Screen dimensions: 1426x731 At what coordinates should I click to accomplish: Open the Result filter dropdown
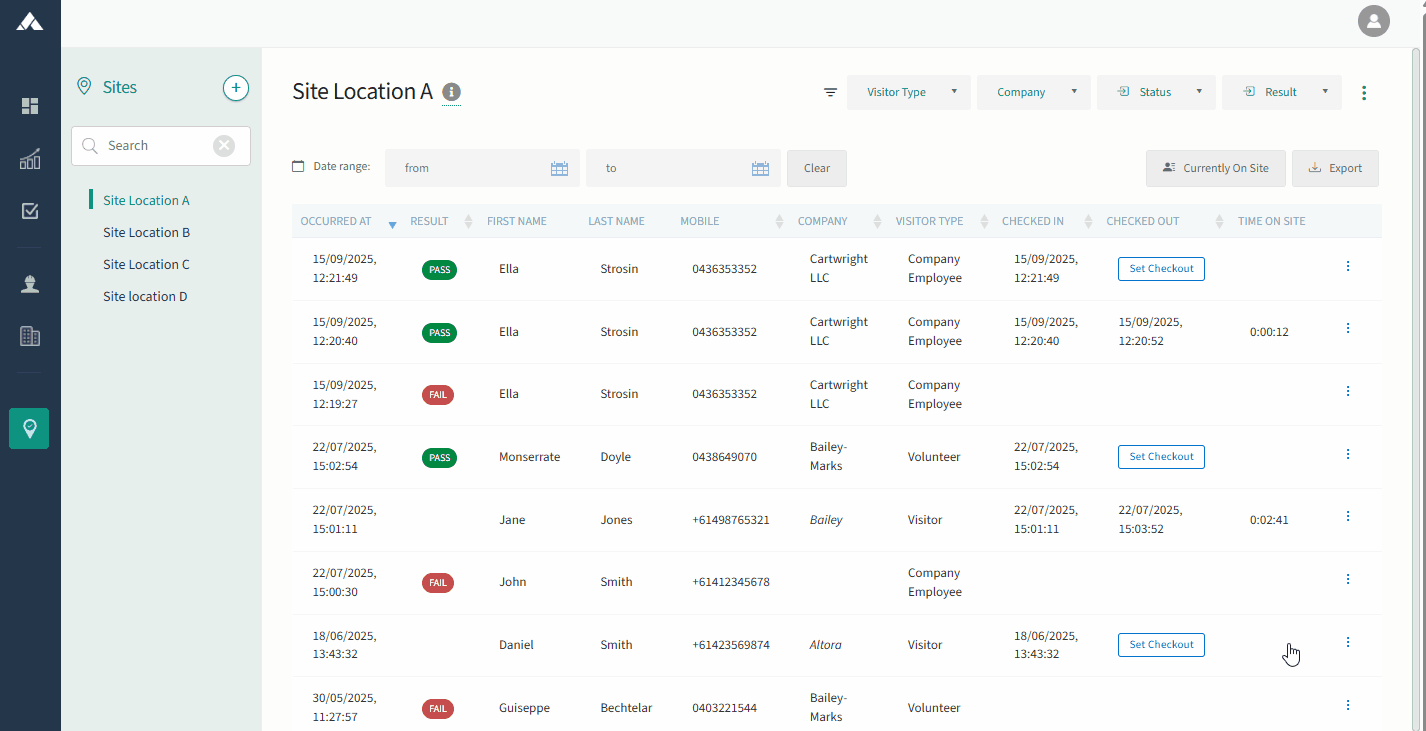click(1282, 92)
